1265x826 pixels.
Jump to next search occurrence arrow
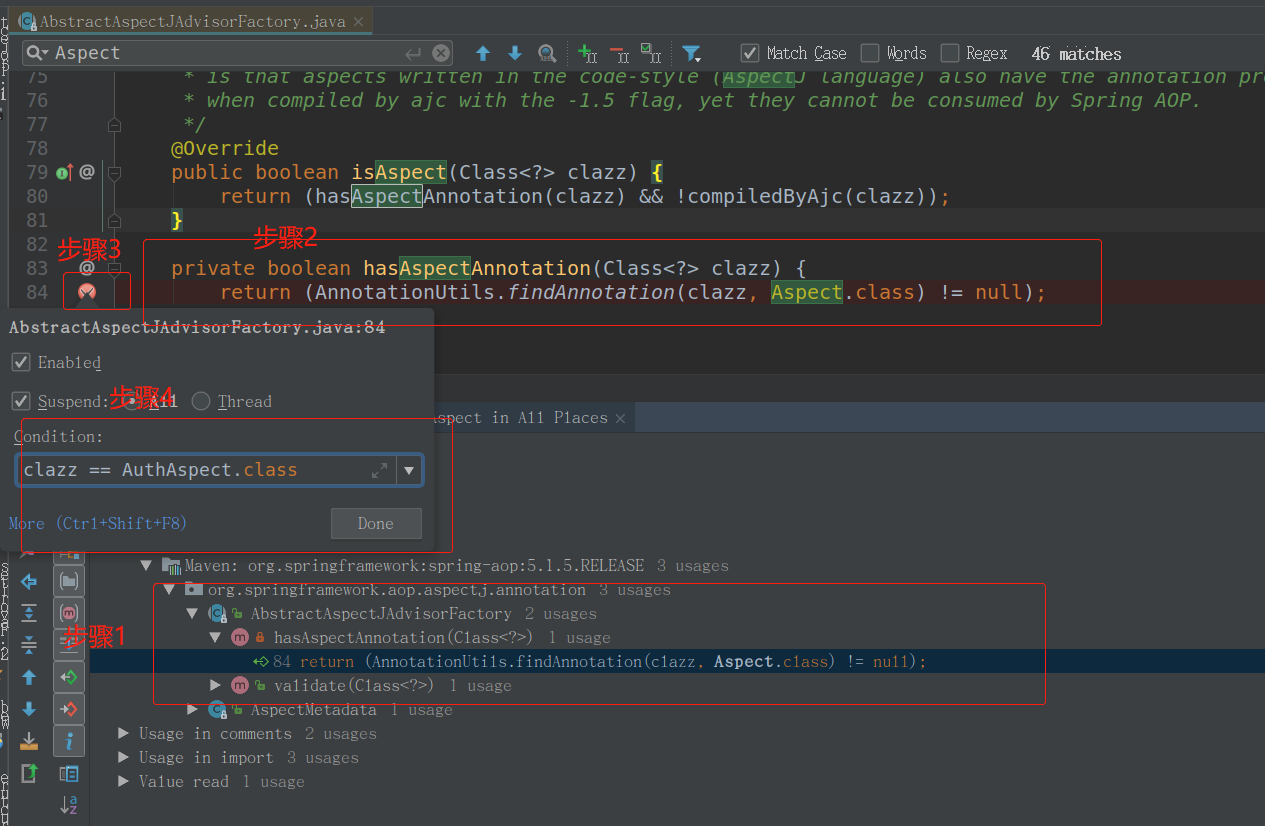click(515, 53)
